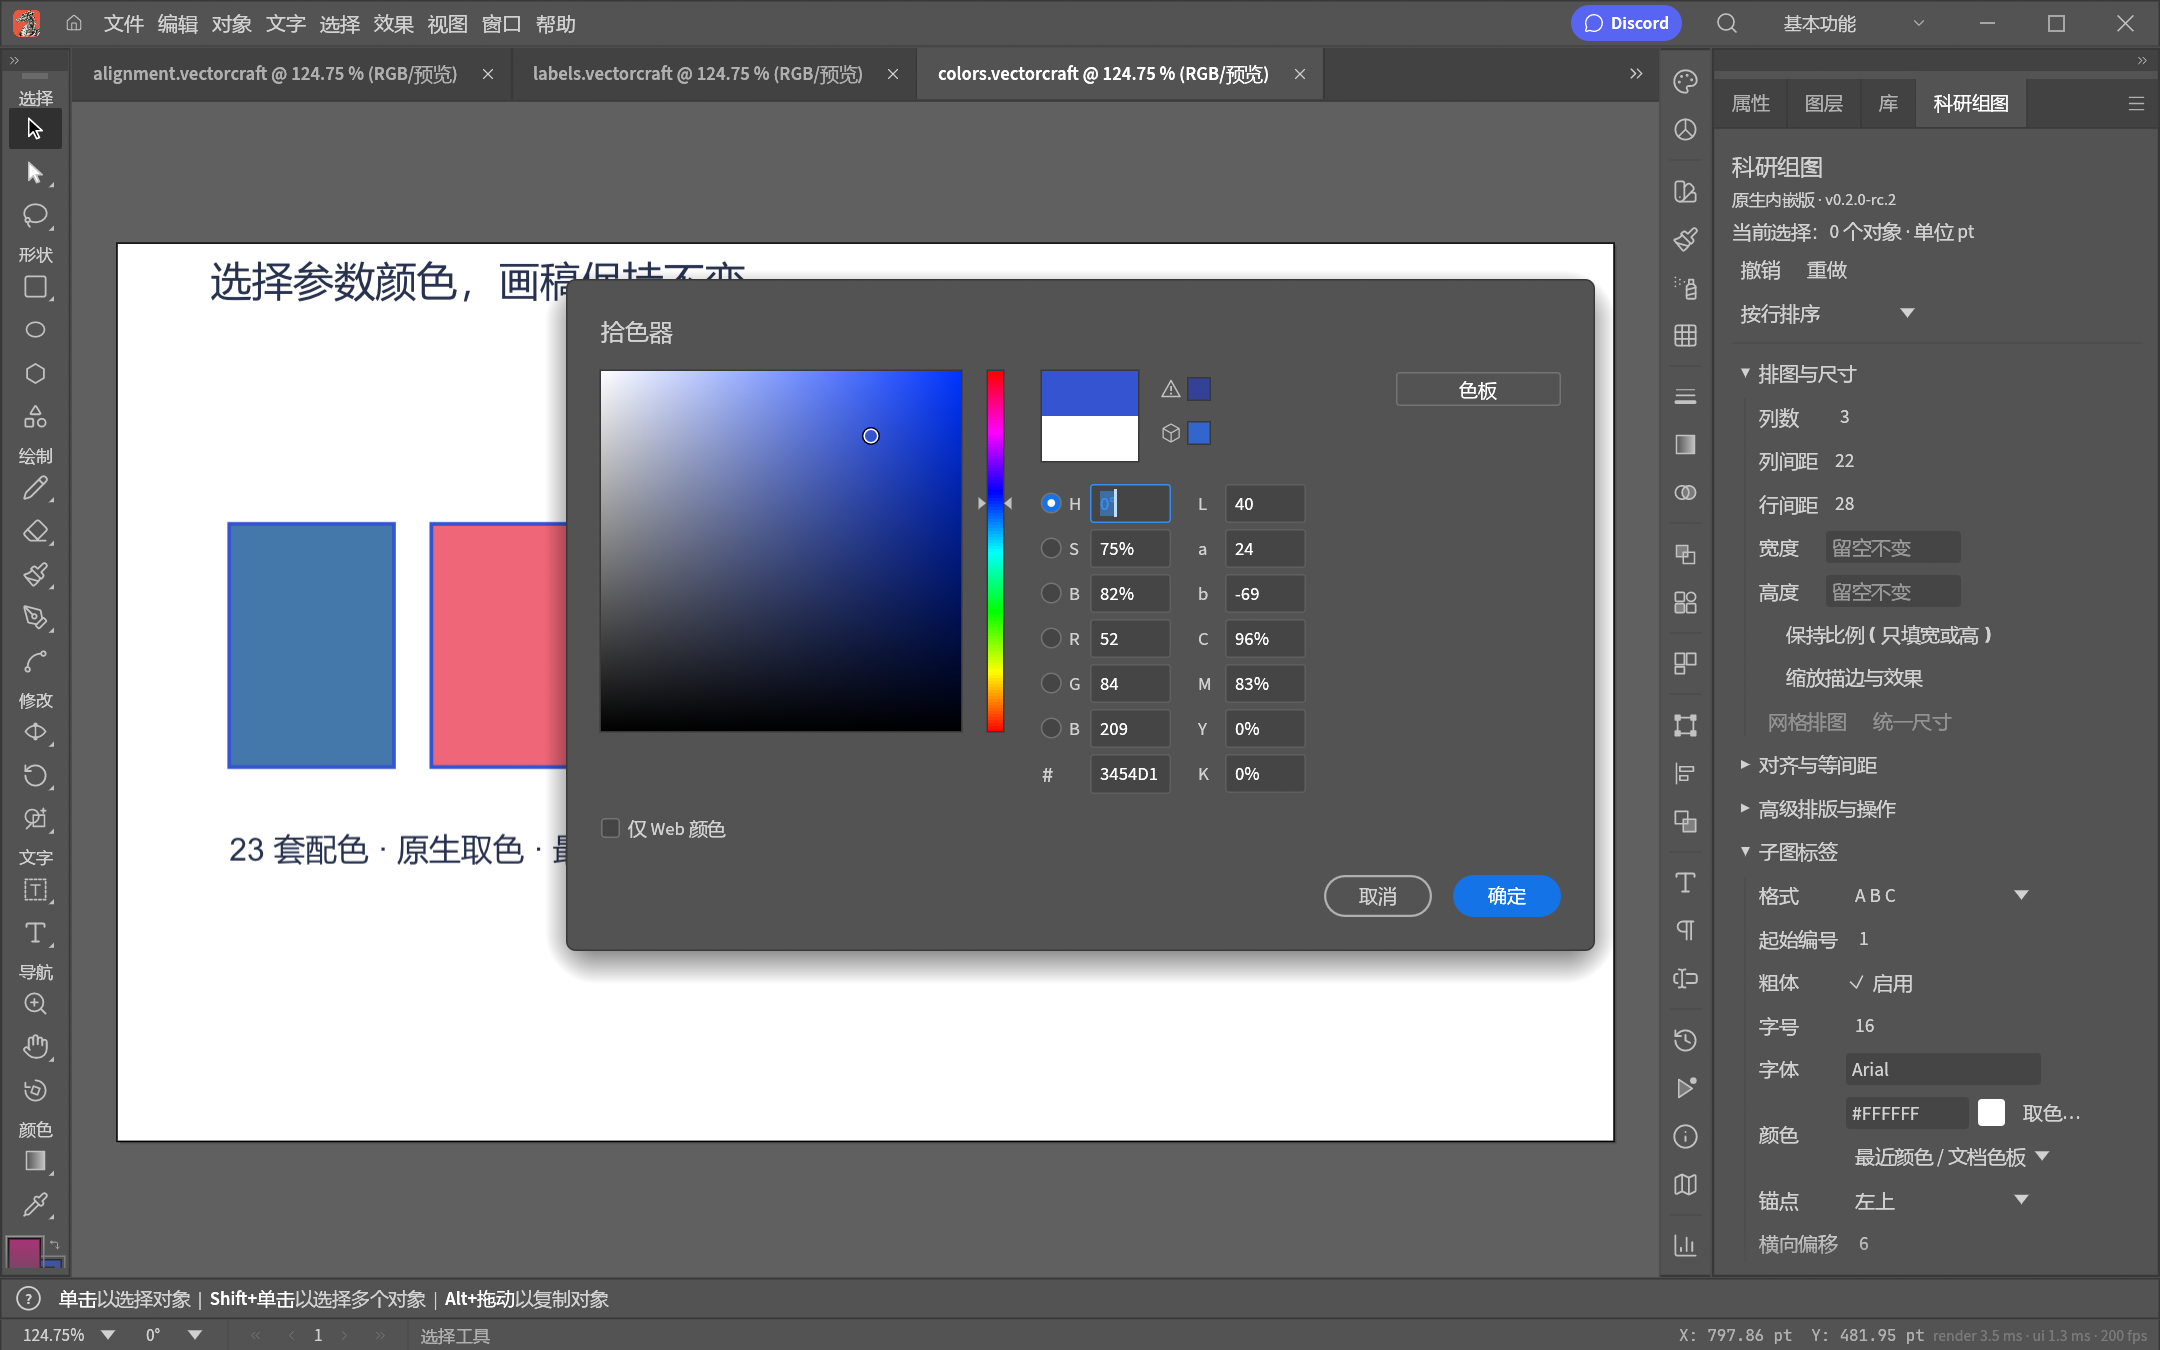This screenshot has width=2160, height=1350.
Task: Select the Eyedropper tool
Action: pos(35,1204)
